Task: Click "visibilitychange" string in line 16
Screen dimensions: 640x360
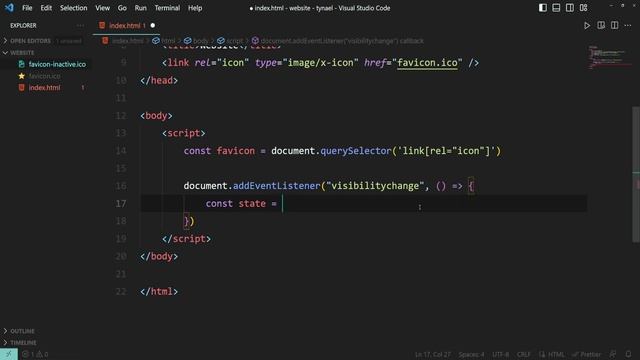Action: pos(375,186)
